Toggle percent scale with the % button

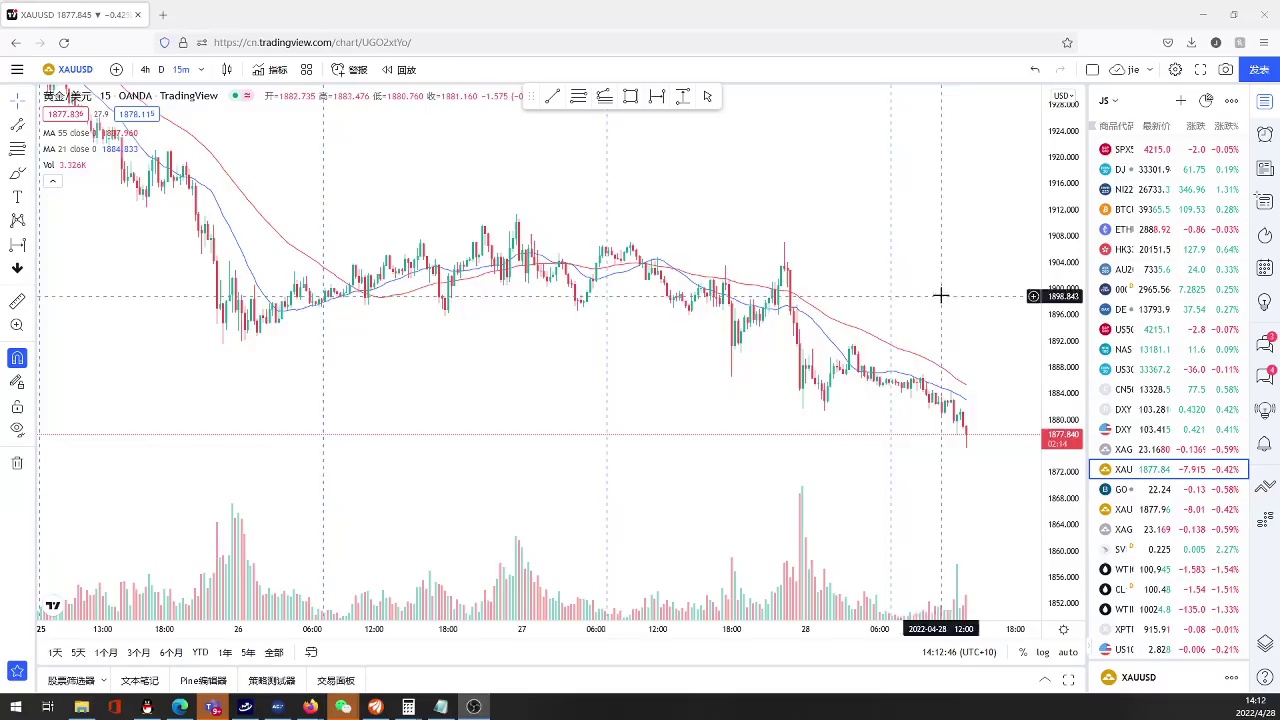[x=1022, y=653]
